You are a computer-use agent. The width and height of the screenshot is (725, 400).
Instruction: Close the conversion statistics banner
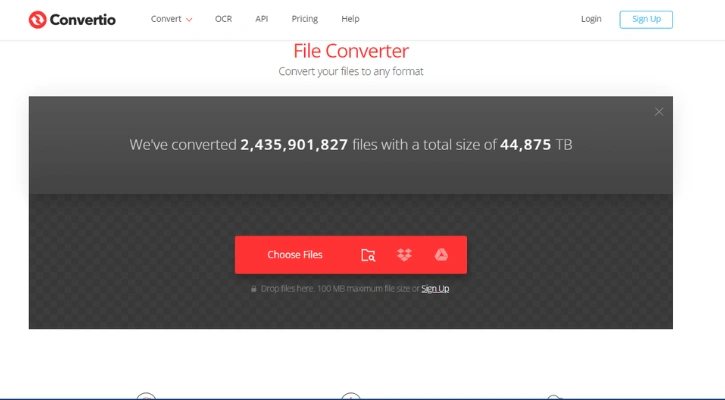click(x=659, y=112)
